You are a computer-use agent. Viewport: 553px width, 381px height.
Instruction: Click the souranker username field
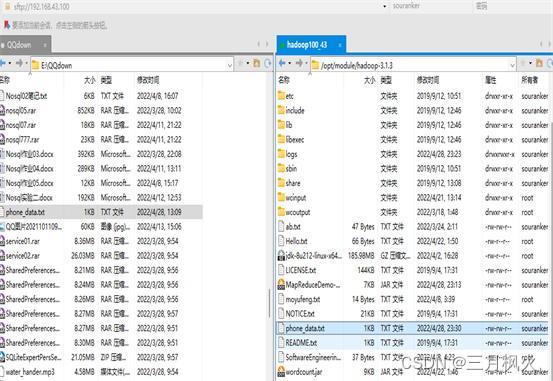(x=431, y=6)
